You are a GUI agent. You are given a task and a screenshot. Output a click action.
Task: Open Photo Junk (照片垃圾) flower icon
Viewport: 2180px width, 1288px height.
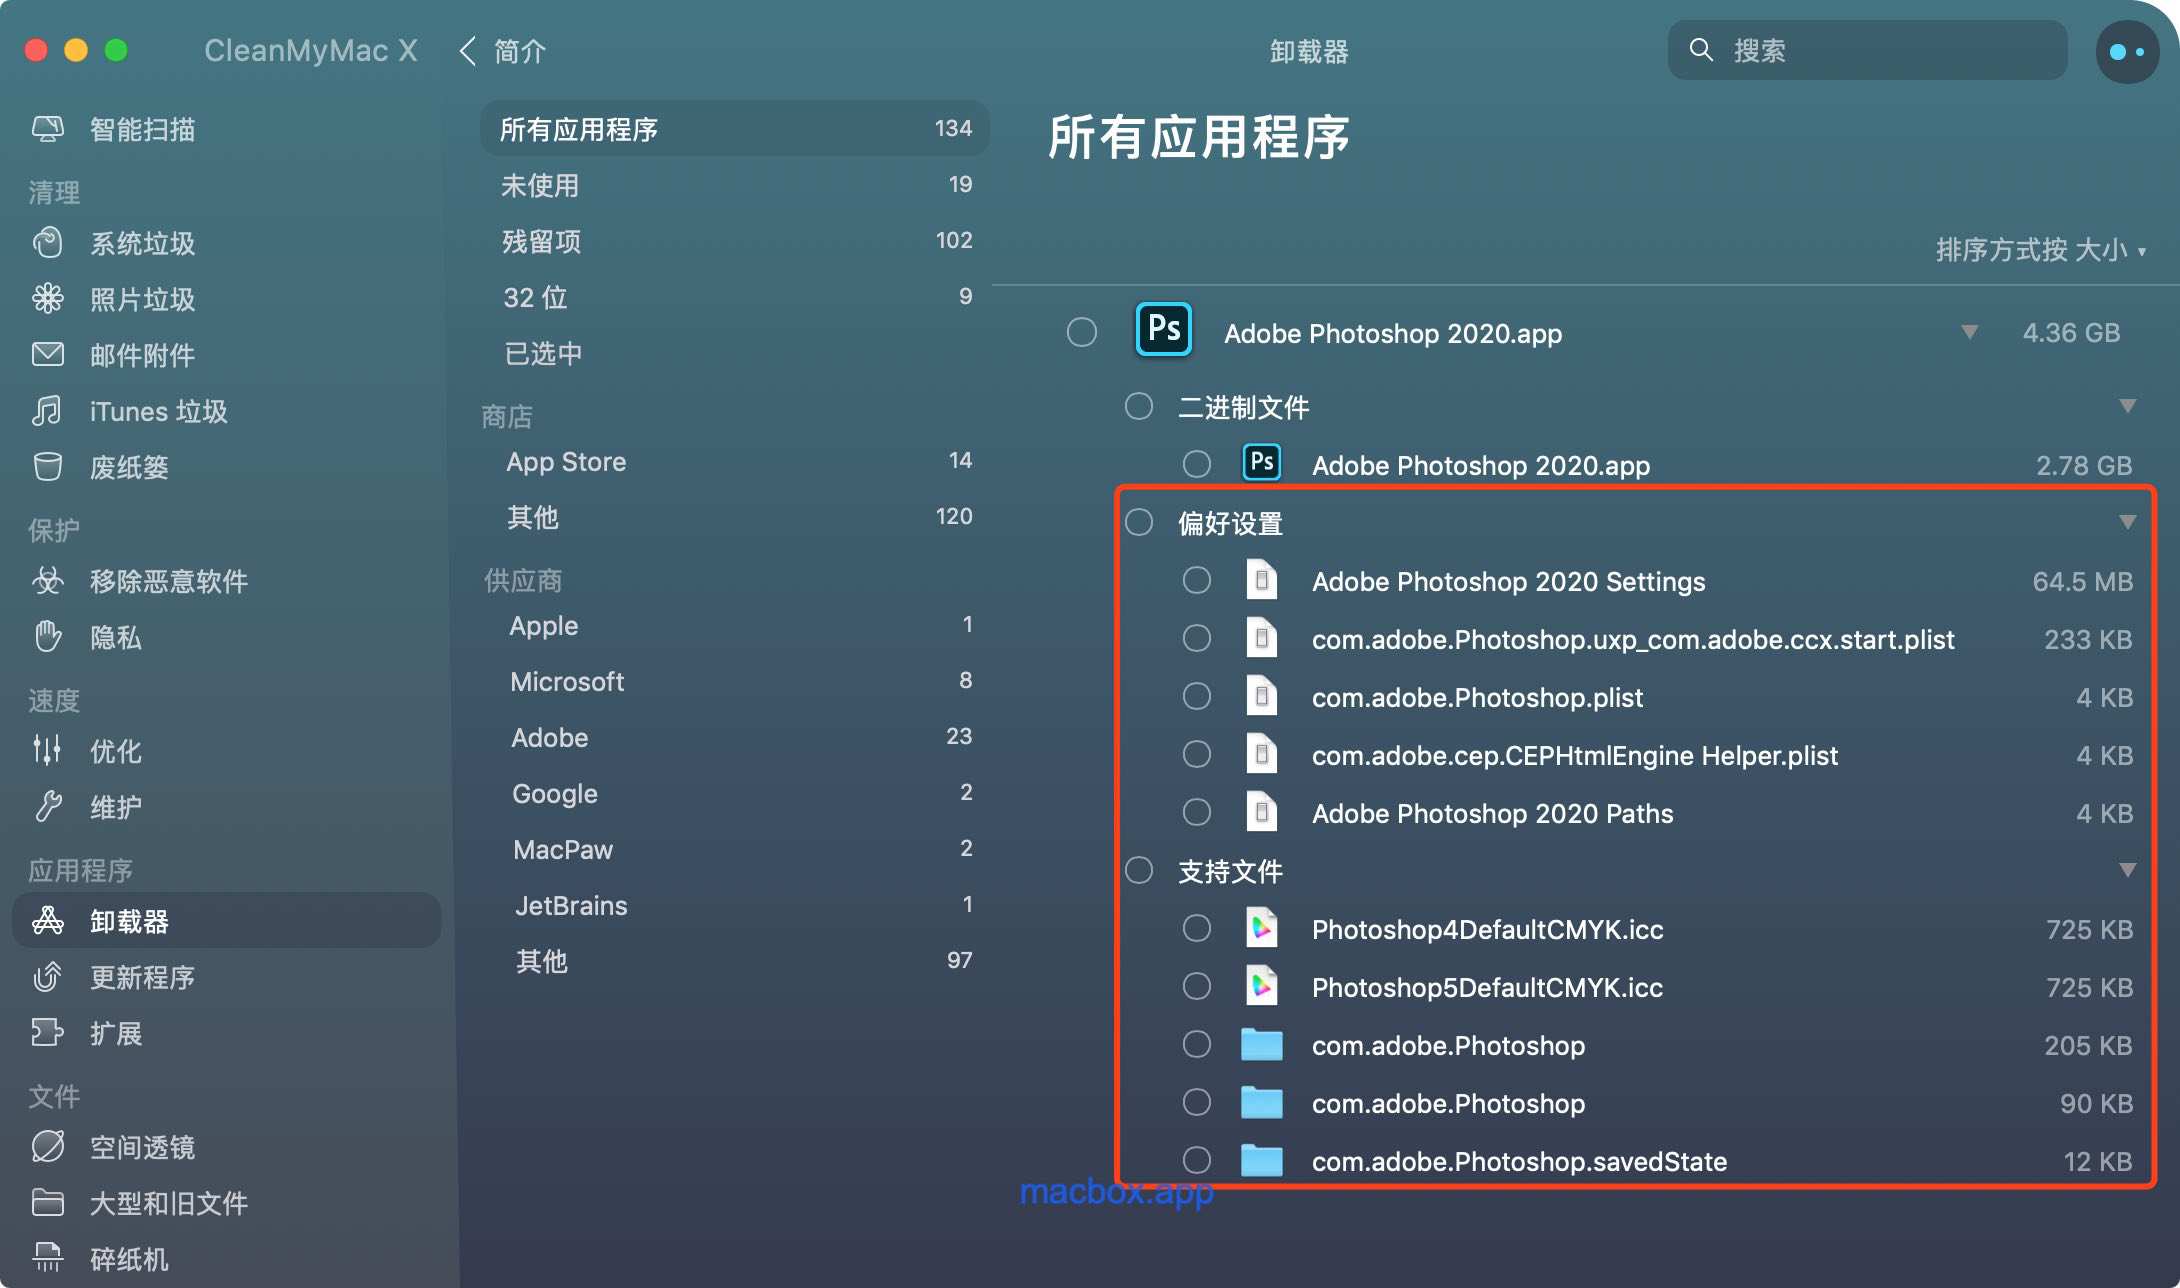click(x=48, y=298)
